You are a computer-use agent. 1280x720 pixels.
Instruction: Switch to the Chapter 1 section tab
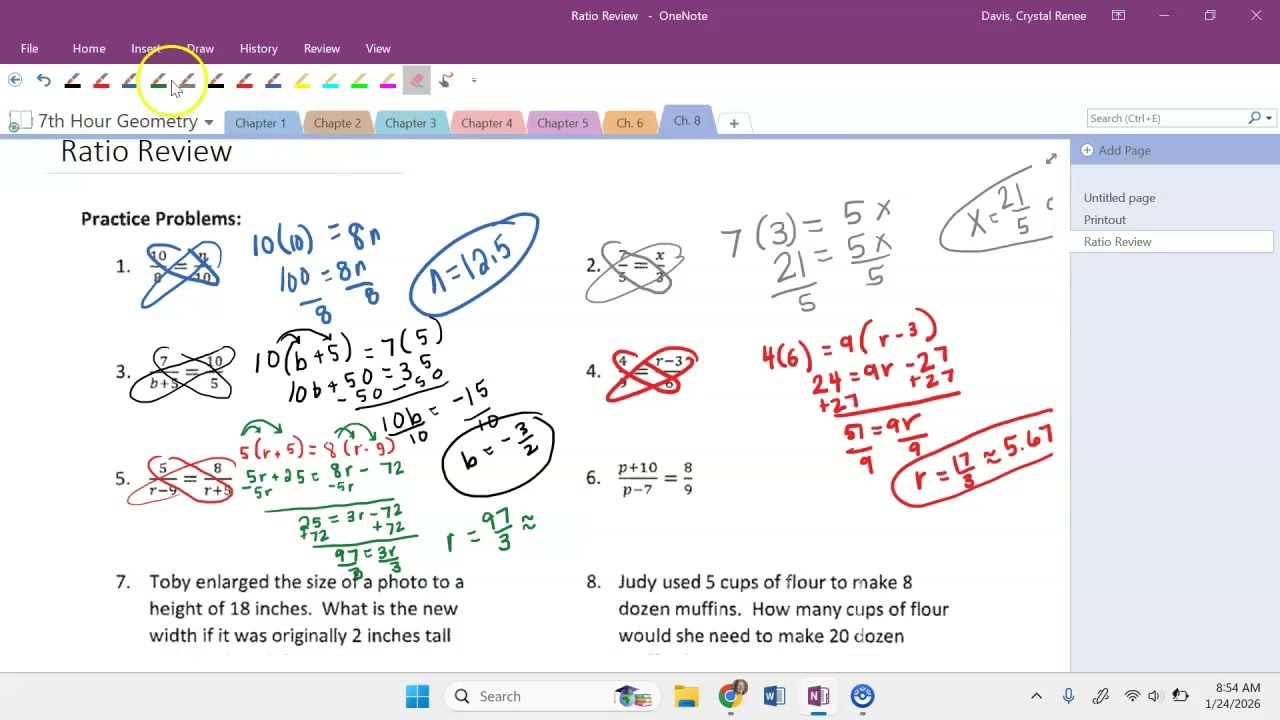click(261, 123)
